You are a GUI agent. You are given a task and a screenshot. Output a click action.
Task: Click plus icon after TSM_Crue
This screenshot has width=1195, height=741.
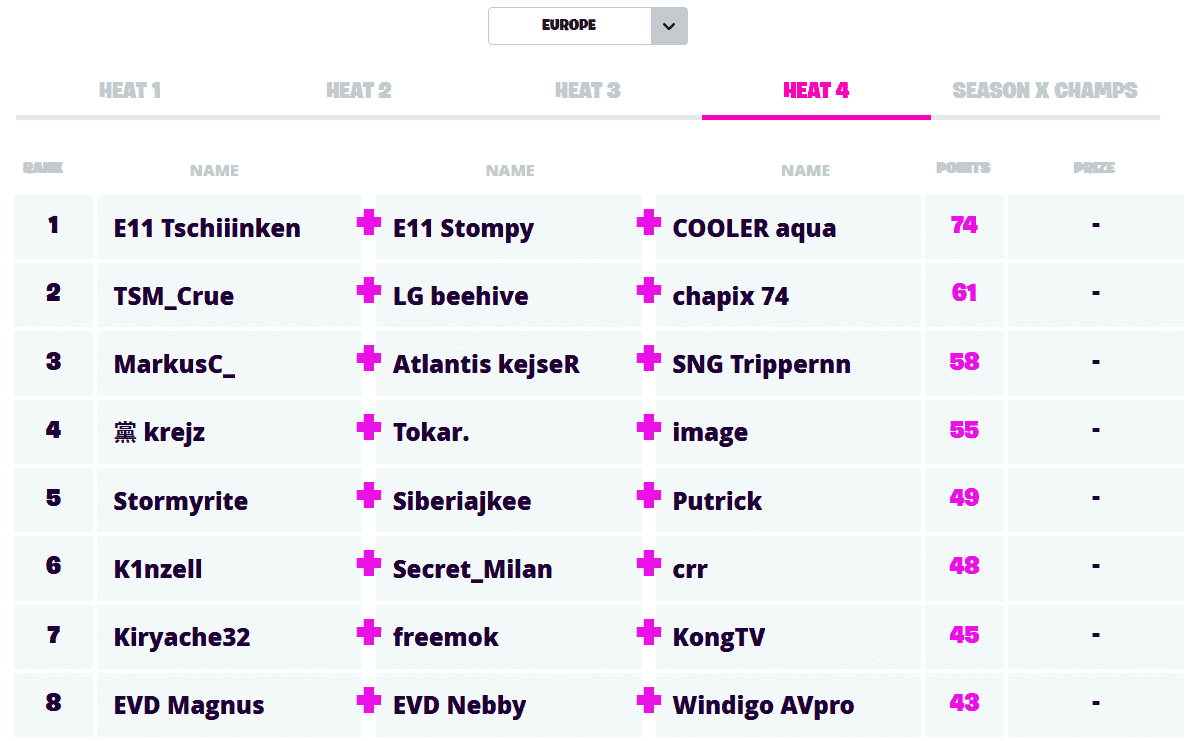[369, 291]
